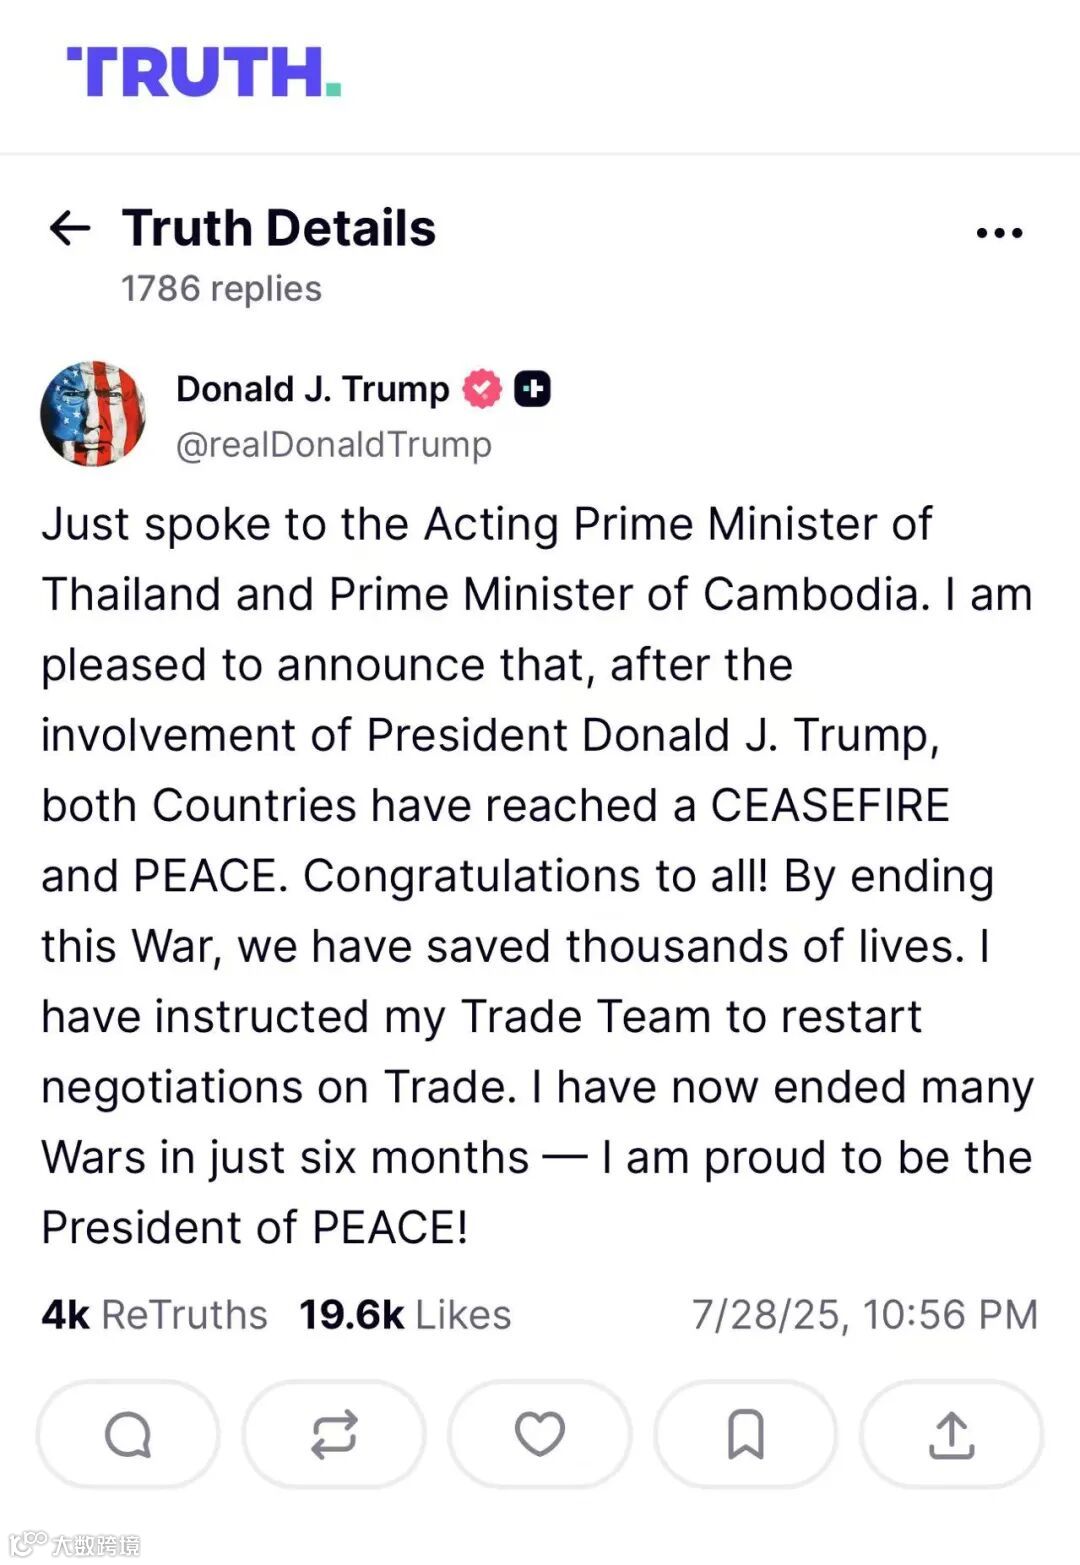Click the reply speech bubble icon

point(128,1435)
